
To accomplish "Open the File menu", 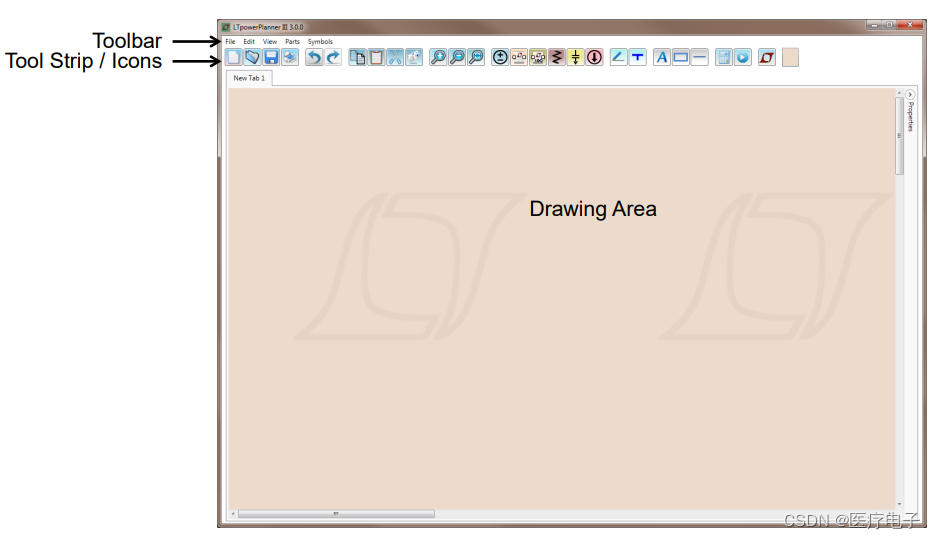I will pos(230,42).
